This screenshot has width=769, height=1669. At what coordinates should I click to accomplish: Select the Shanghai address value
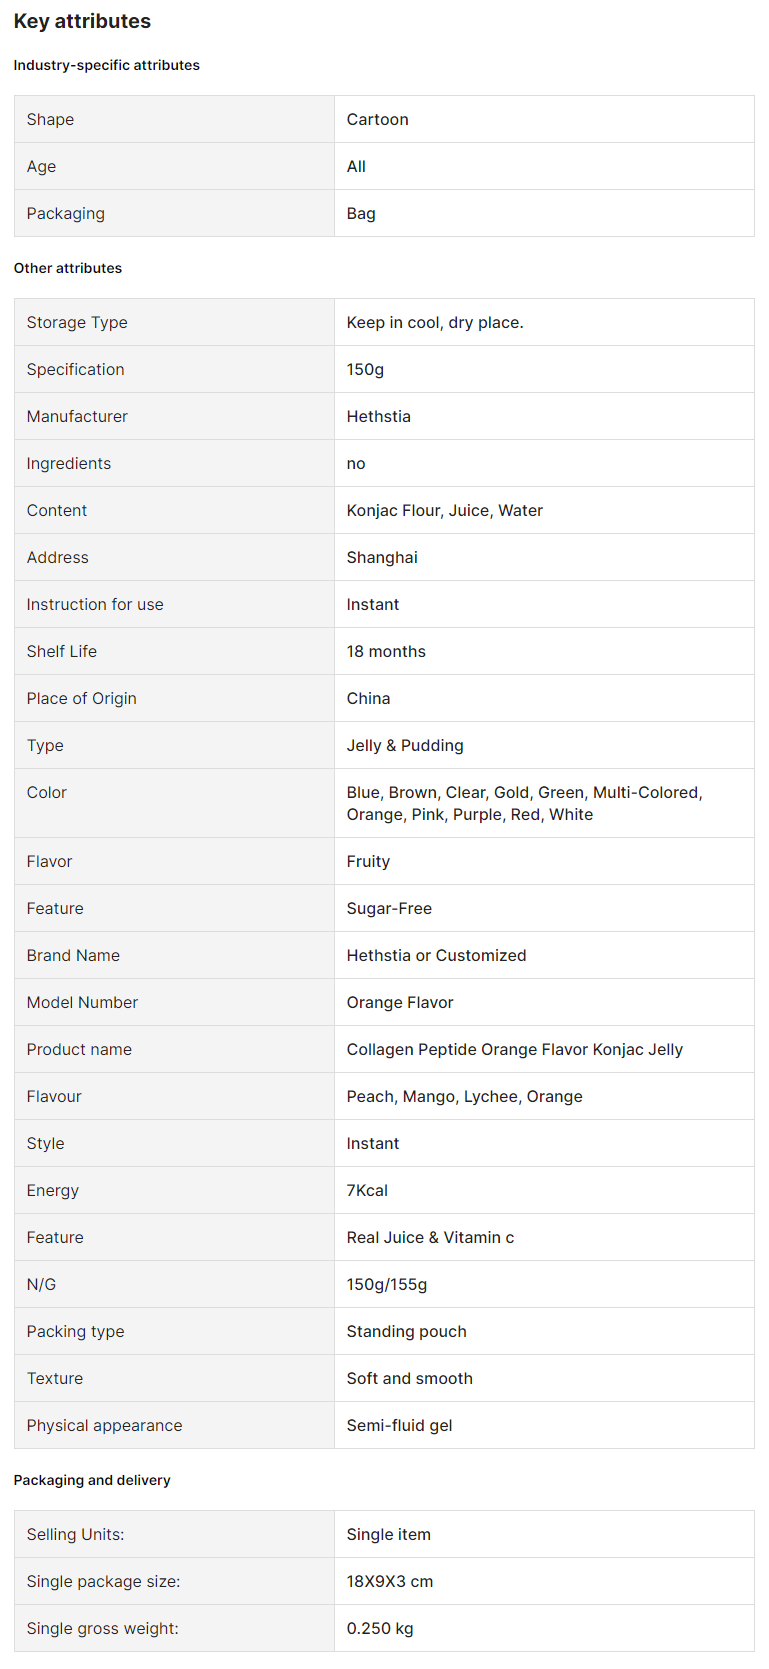point(382,557)
